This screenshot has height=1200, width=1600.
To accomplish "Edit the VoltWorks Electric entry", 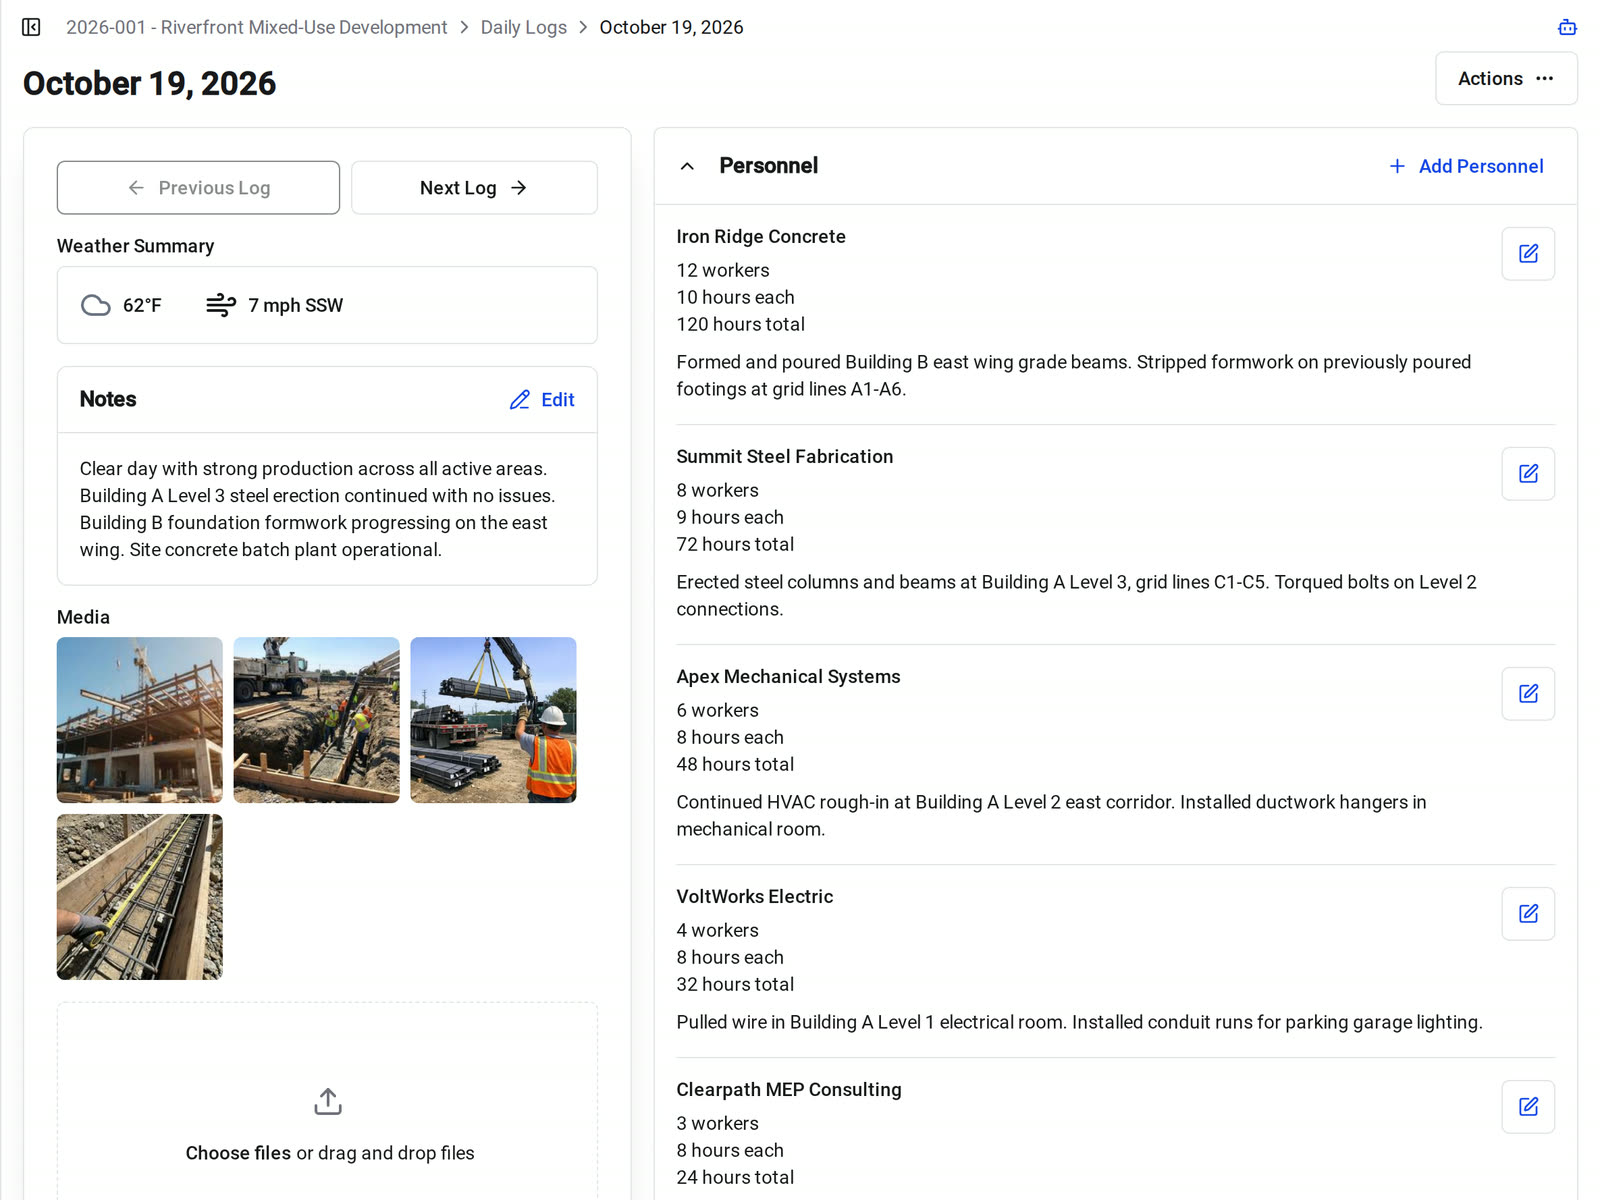I will 1528,914.
